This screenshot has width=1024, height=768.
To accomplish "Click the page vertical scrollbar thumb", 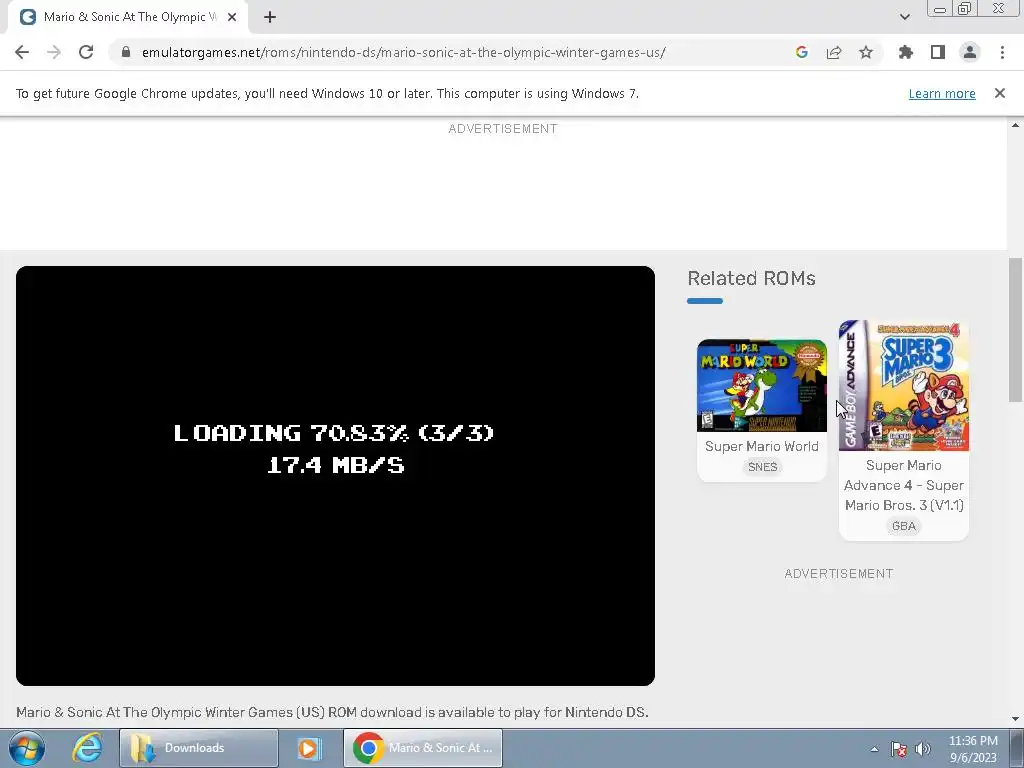I will point(1016,330).
